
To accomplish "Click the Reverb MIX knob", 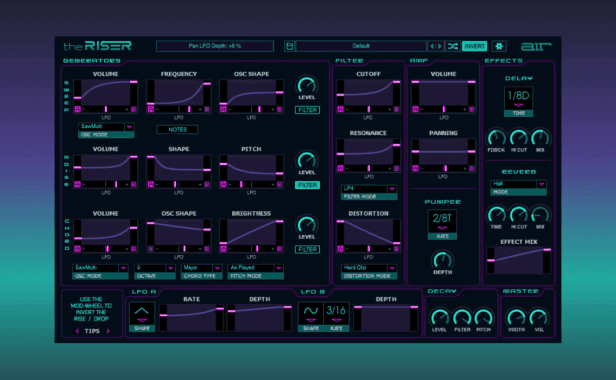I will point(541,215).
